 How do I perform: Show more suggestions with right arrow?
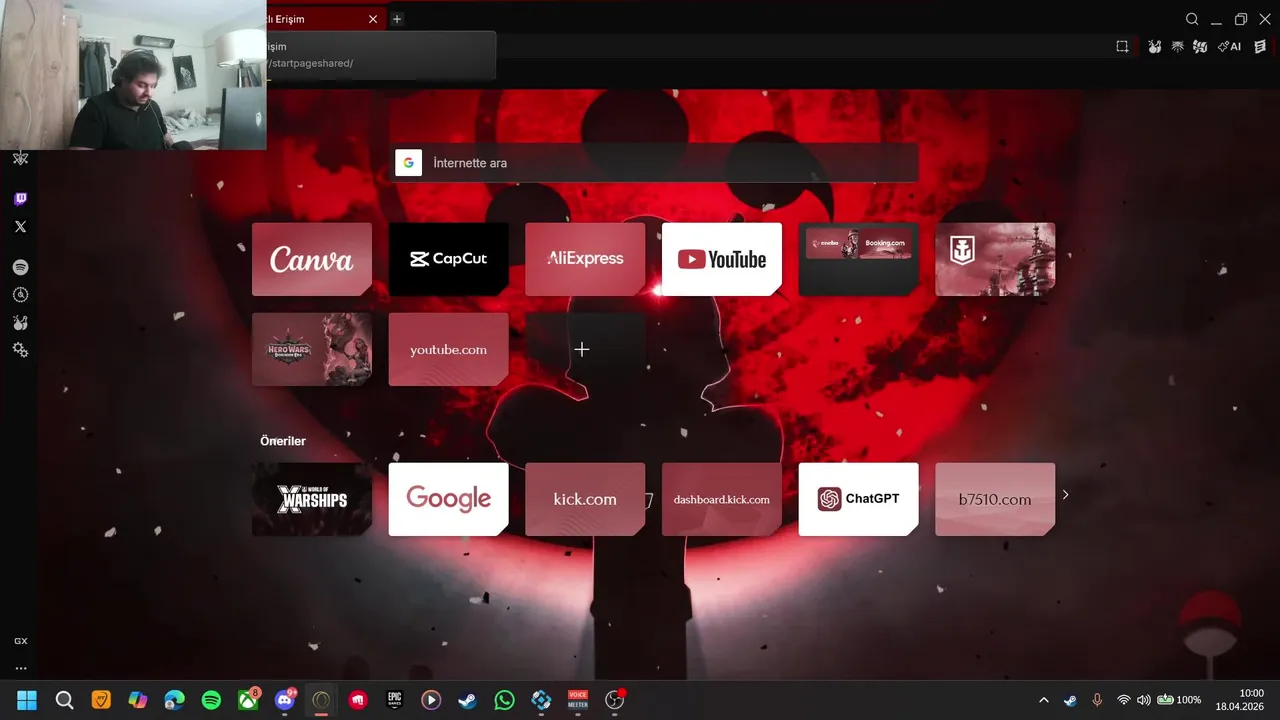click(1065, 495)
